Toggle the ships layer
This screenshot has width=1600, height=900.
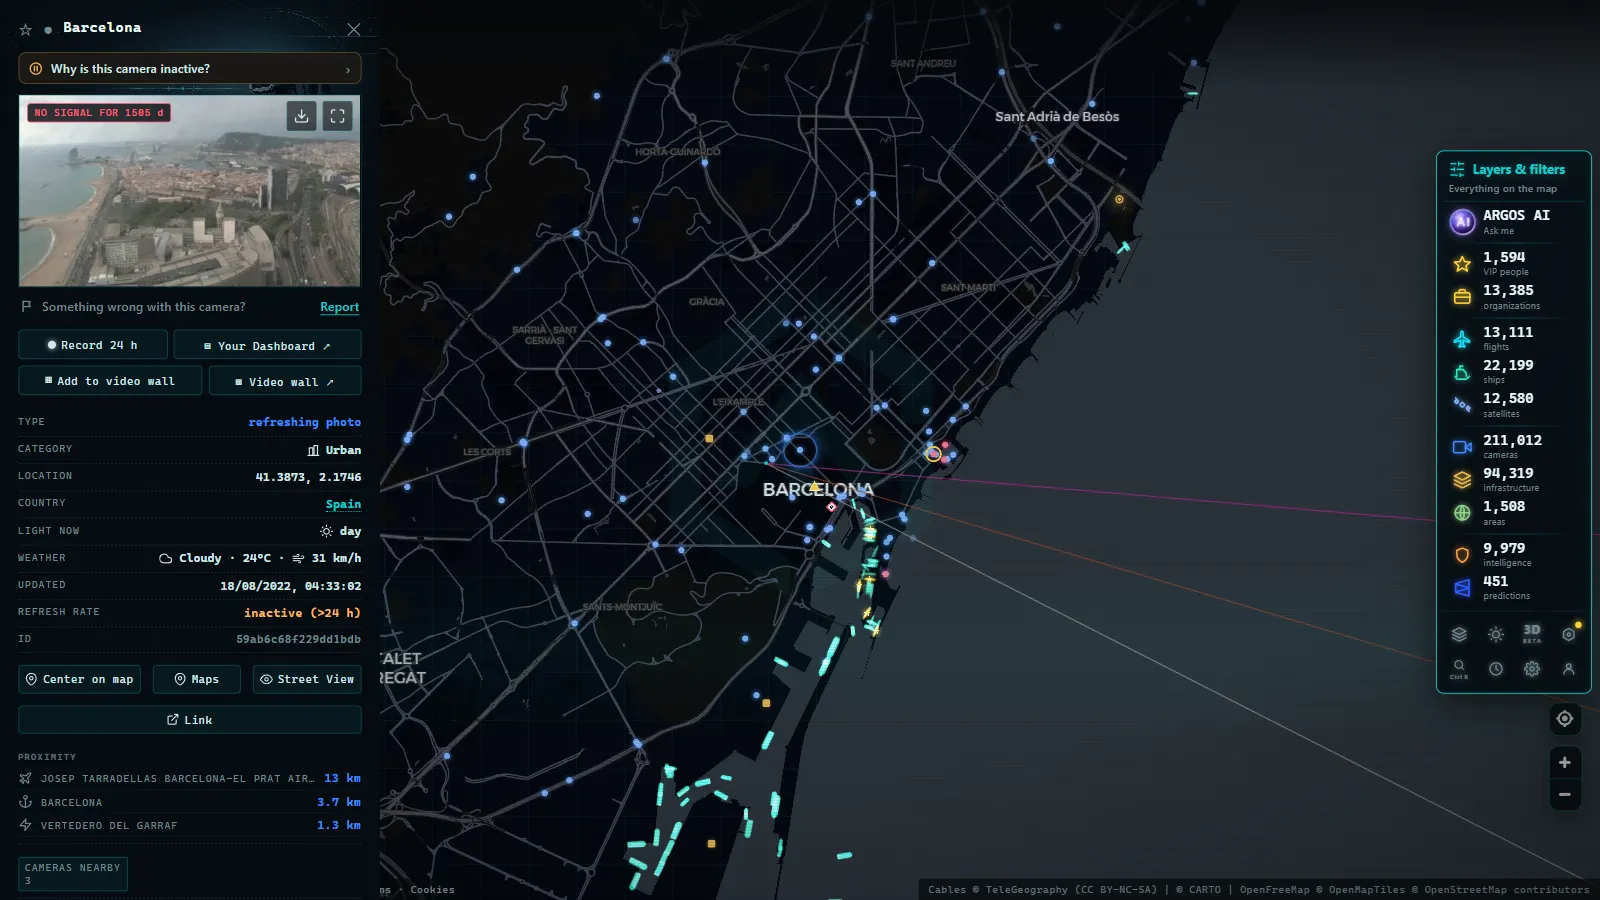(x=1514, y=371)
